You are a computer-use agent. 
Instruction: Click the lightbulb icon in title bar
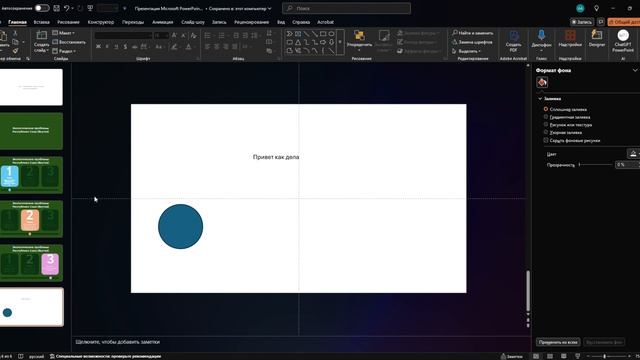click(596, 8)
